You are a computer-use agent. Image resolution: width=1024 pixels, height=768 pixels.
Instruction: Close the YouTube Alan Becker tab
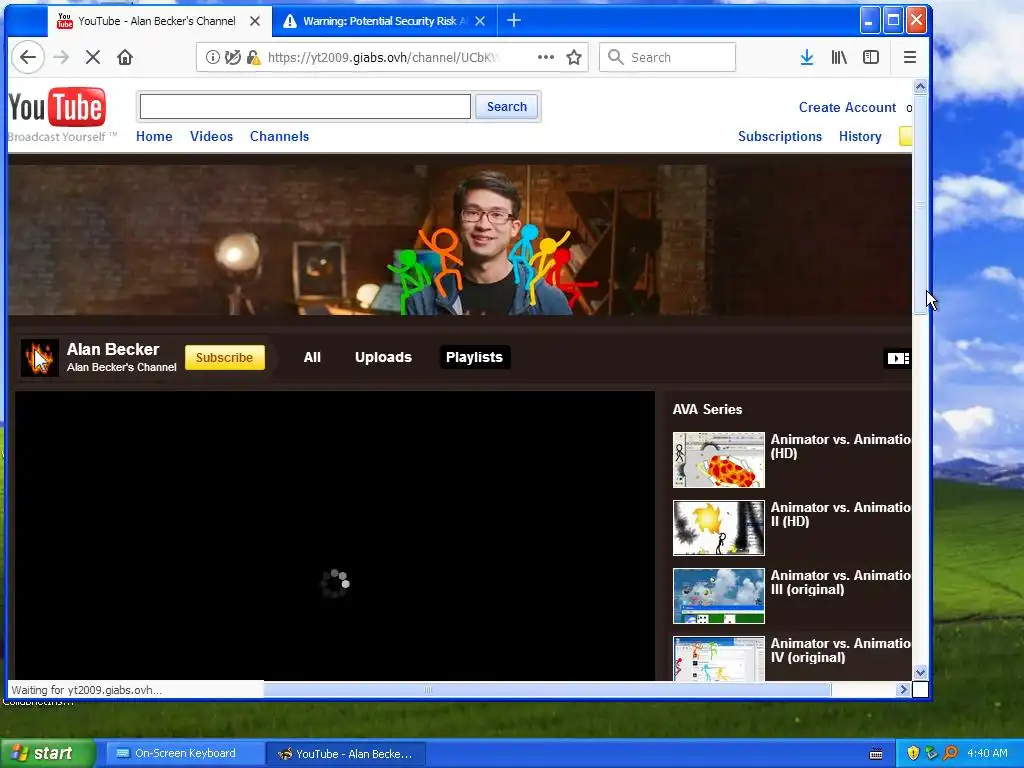[255, 21]
